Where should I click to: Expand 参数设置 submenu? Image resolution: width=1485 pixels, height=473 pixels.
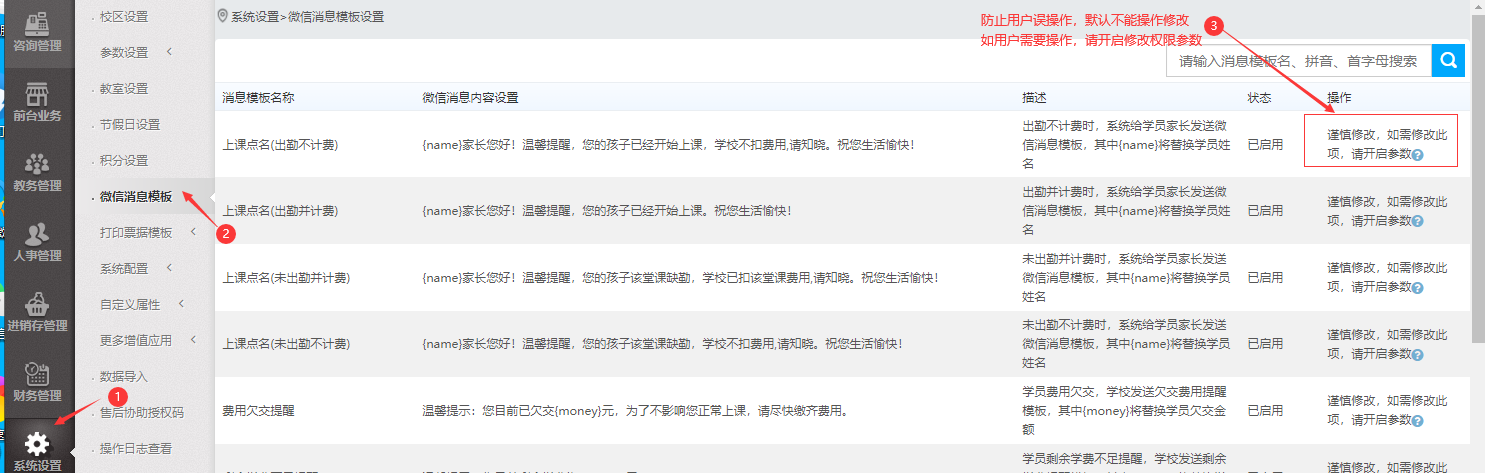click(x=169, y=52)
